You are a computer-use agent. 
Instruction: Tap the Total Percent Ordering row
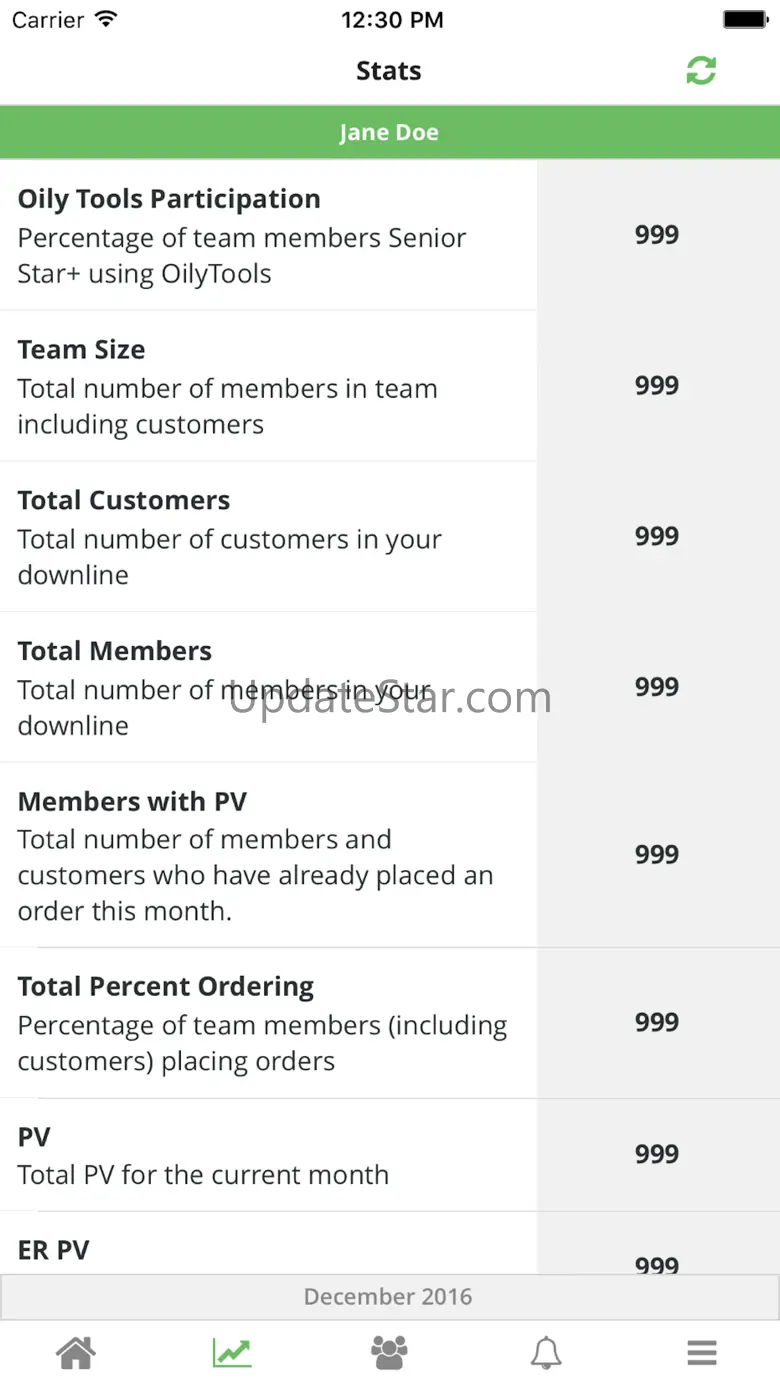pos(268,1023)
